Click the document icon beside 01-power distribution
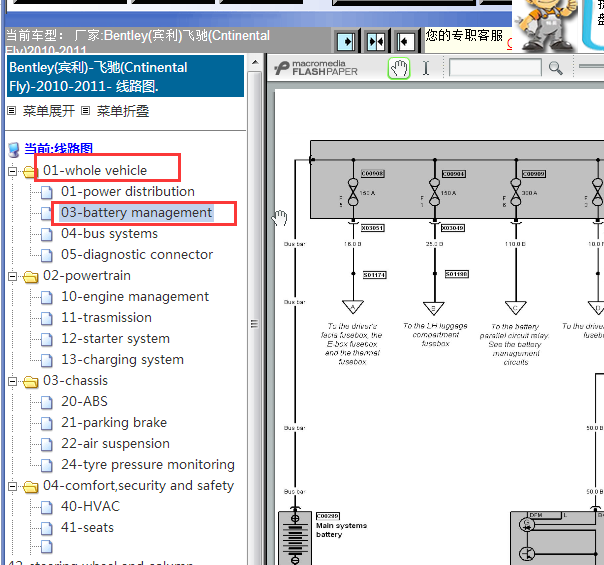Screen dimensions: 604x565 (x=47, y=192)
